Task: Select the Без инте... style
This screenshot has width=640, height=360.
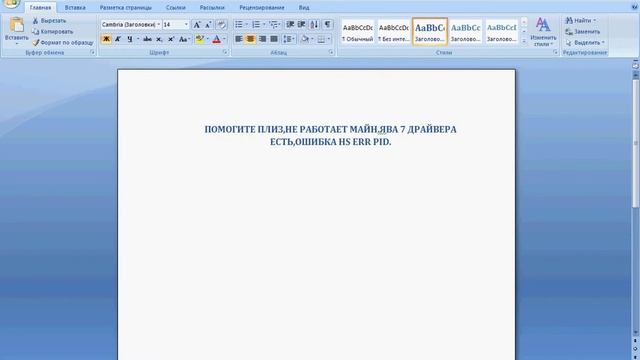Action: (x=393, y=32)
